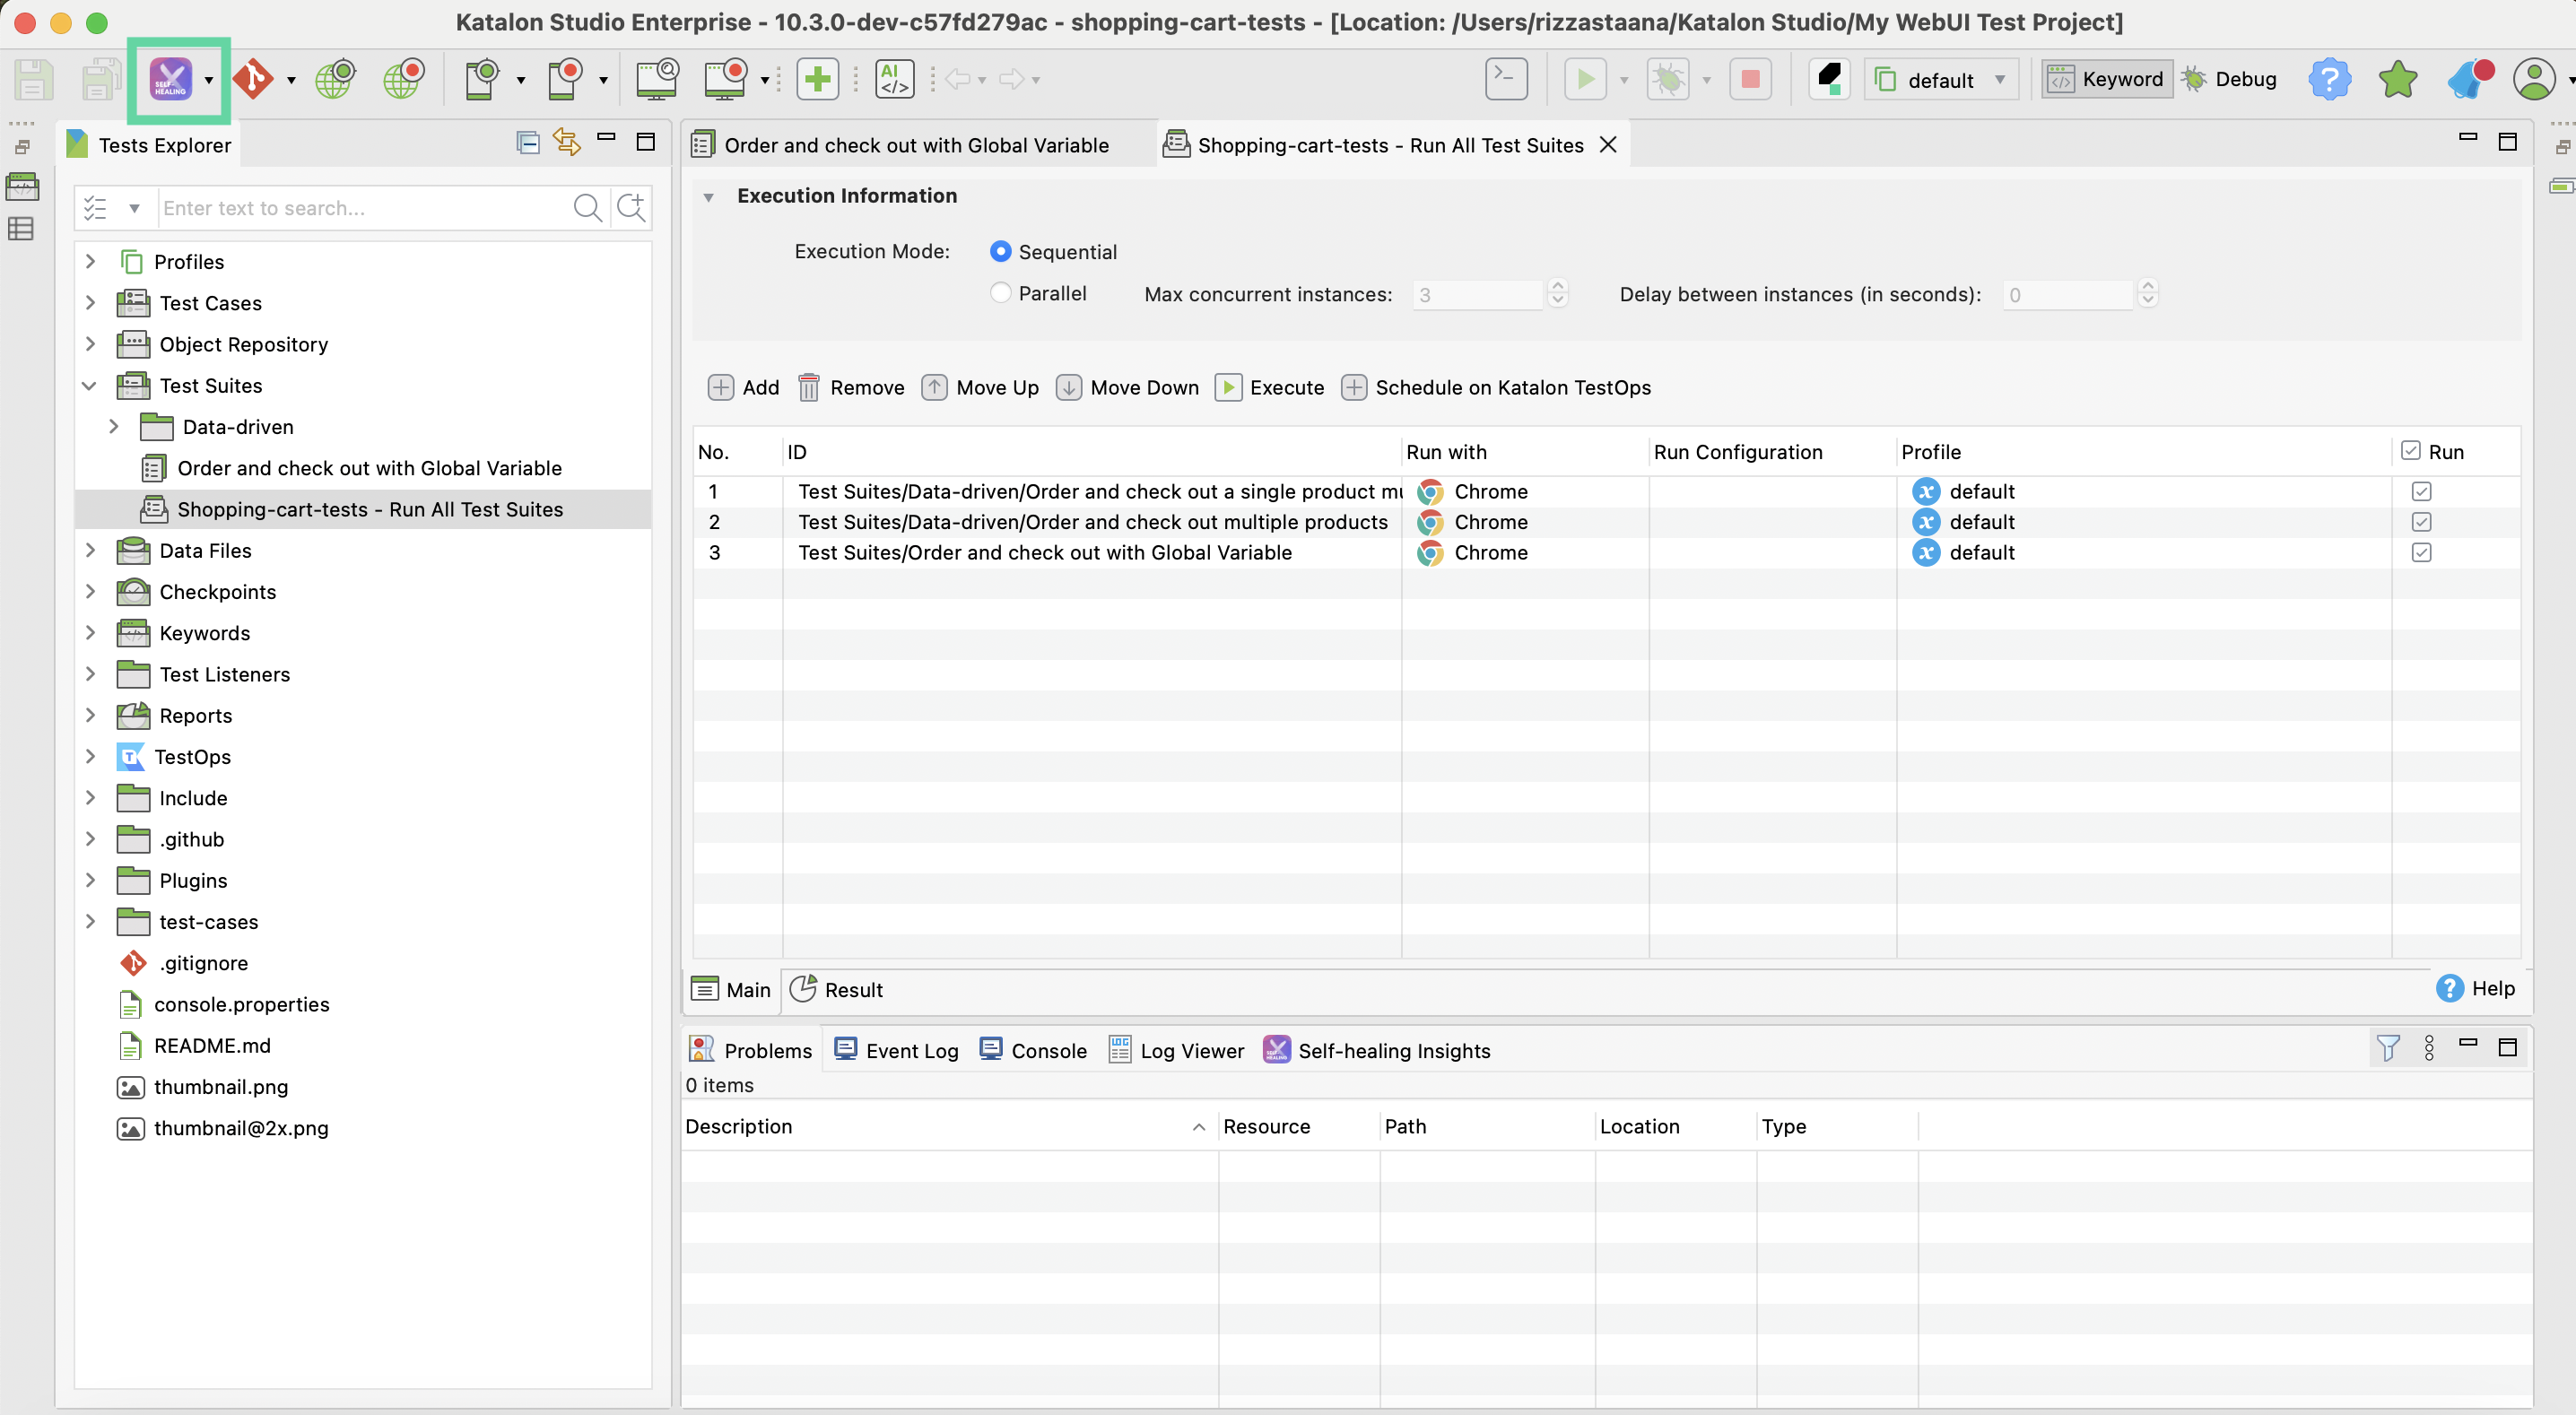Select Shopping-cart-tests - Run All Test Suites item
The width and height of the screenshot is (2576, 1415).
(x=364, y=509)
